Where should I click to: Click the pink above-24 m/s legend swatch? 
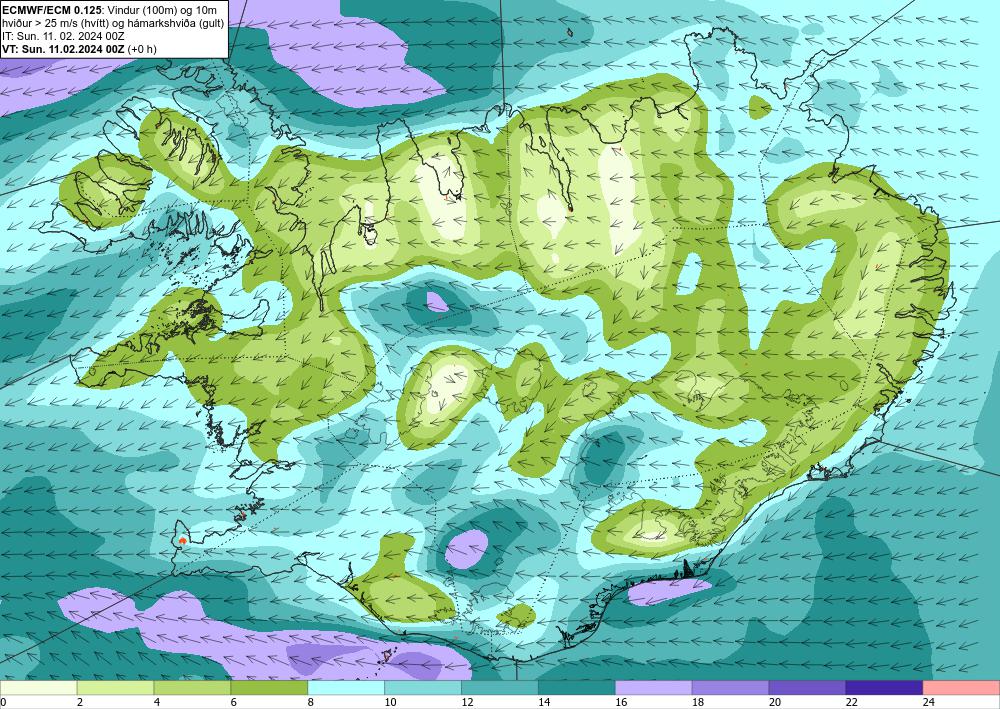tap(961, 688)
